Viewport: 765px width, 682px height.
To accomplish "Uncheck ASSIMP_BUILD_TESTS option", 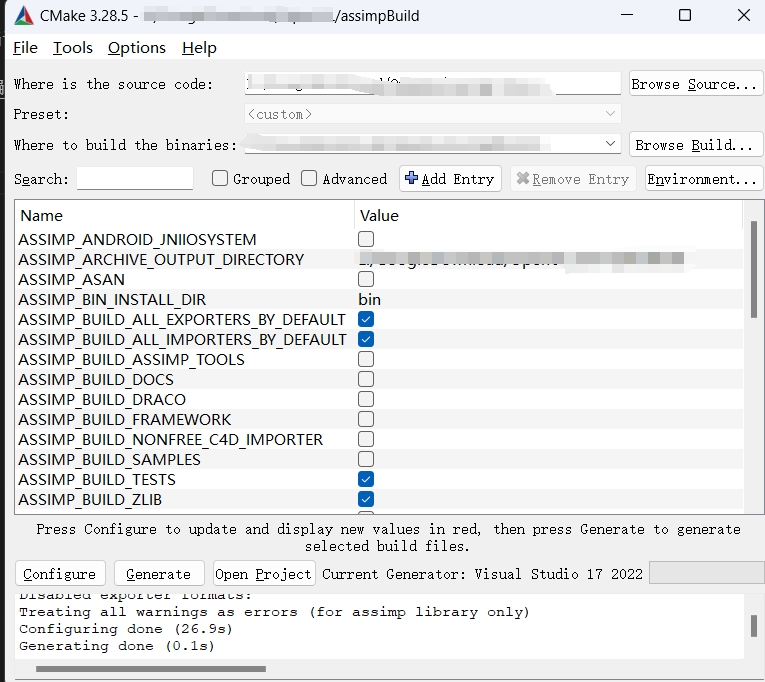I will (x=366, y=480).
